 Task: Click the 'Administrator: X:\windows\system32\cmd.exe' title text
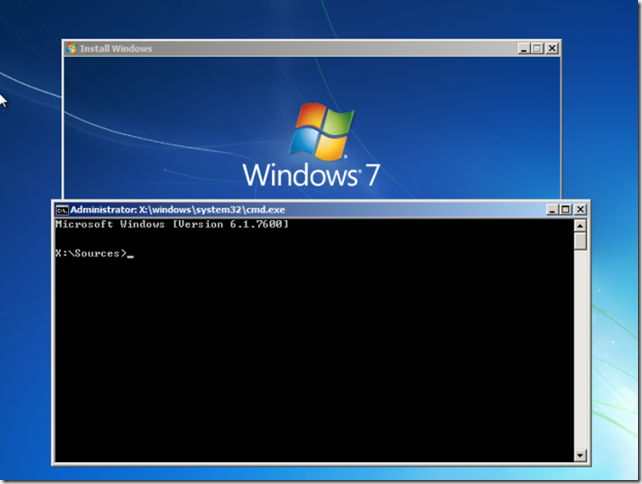pos(178,210)
